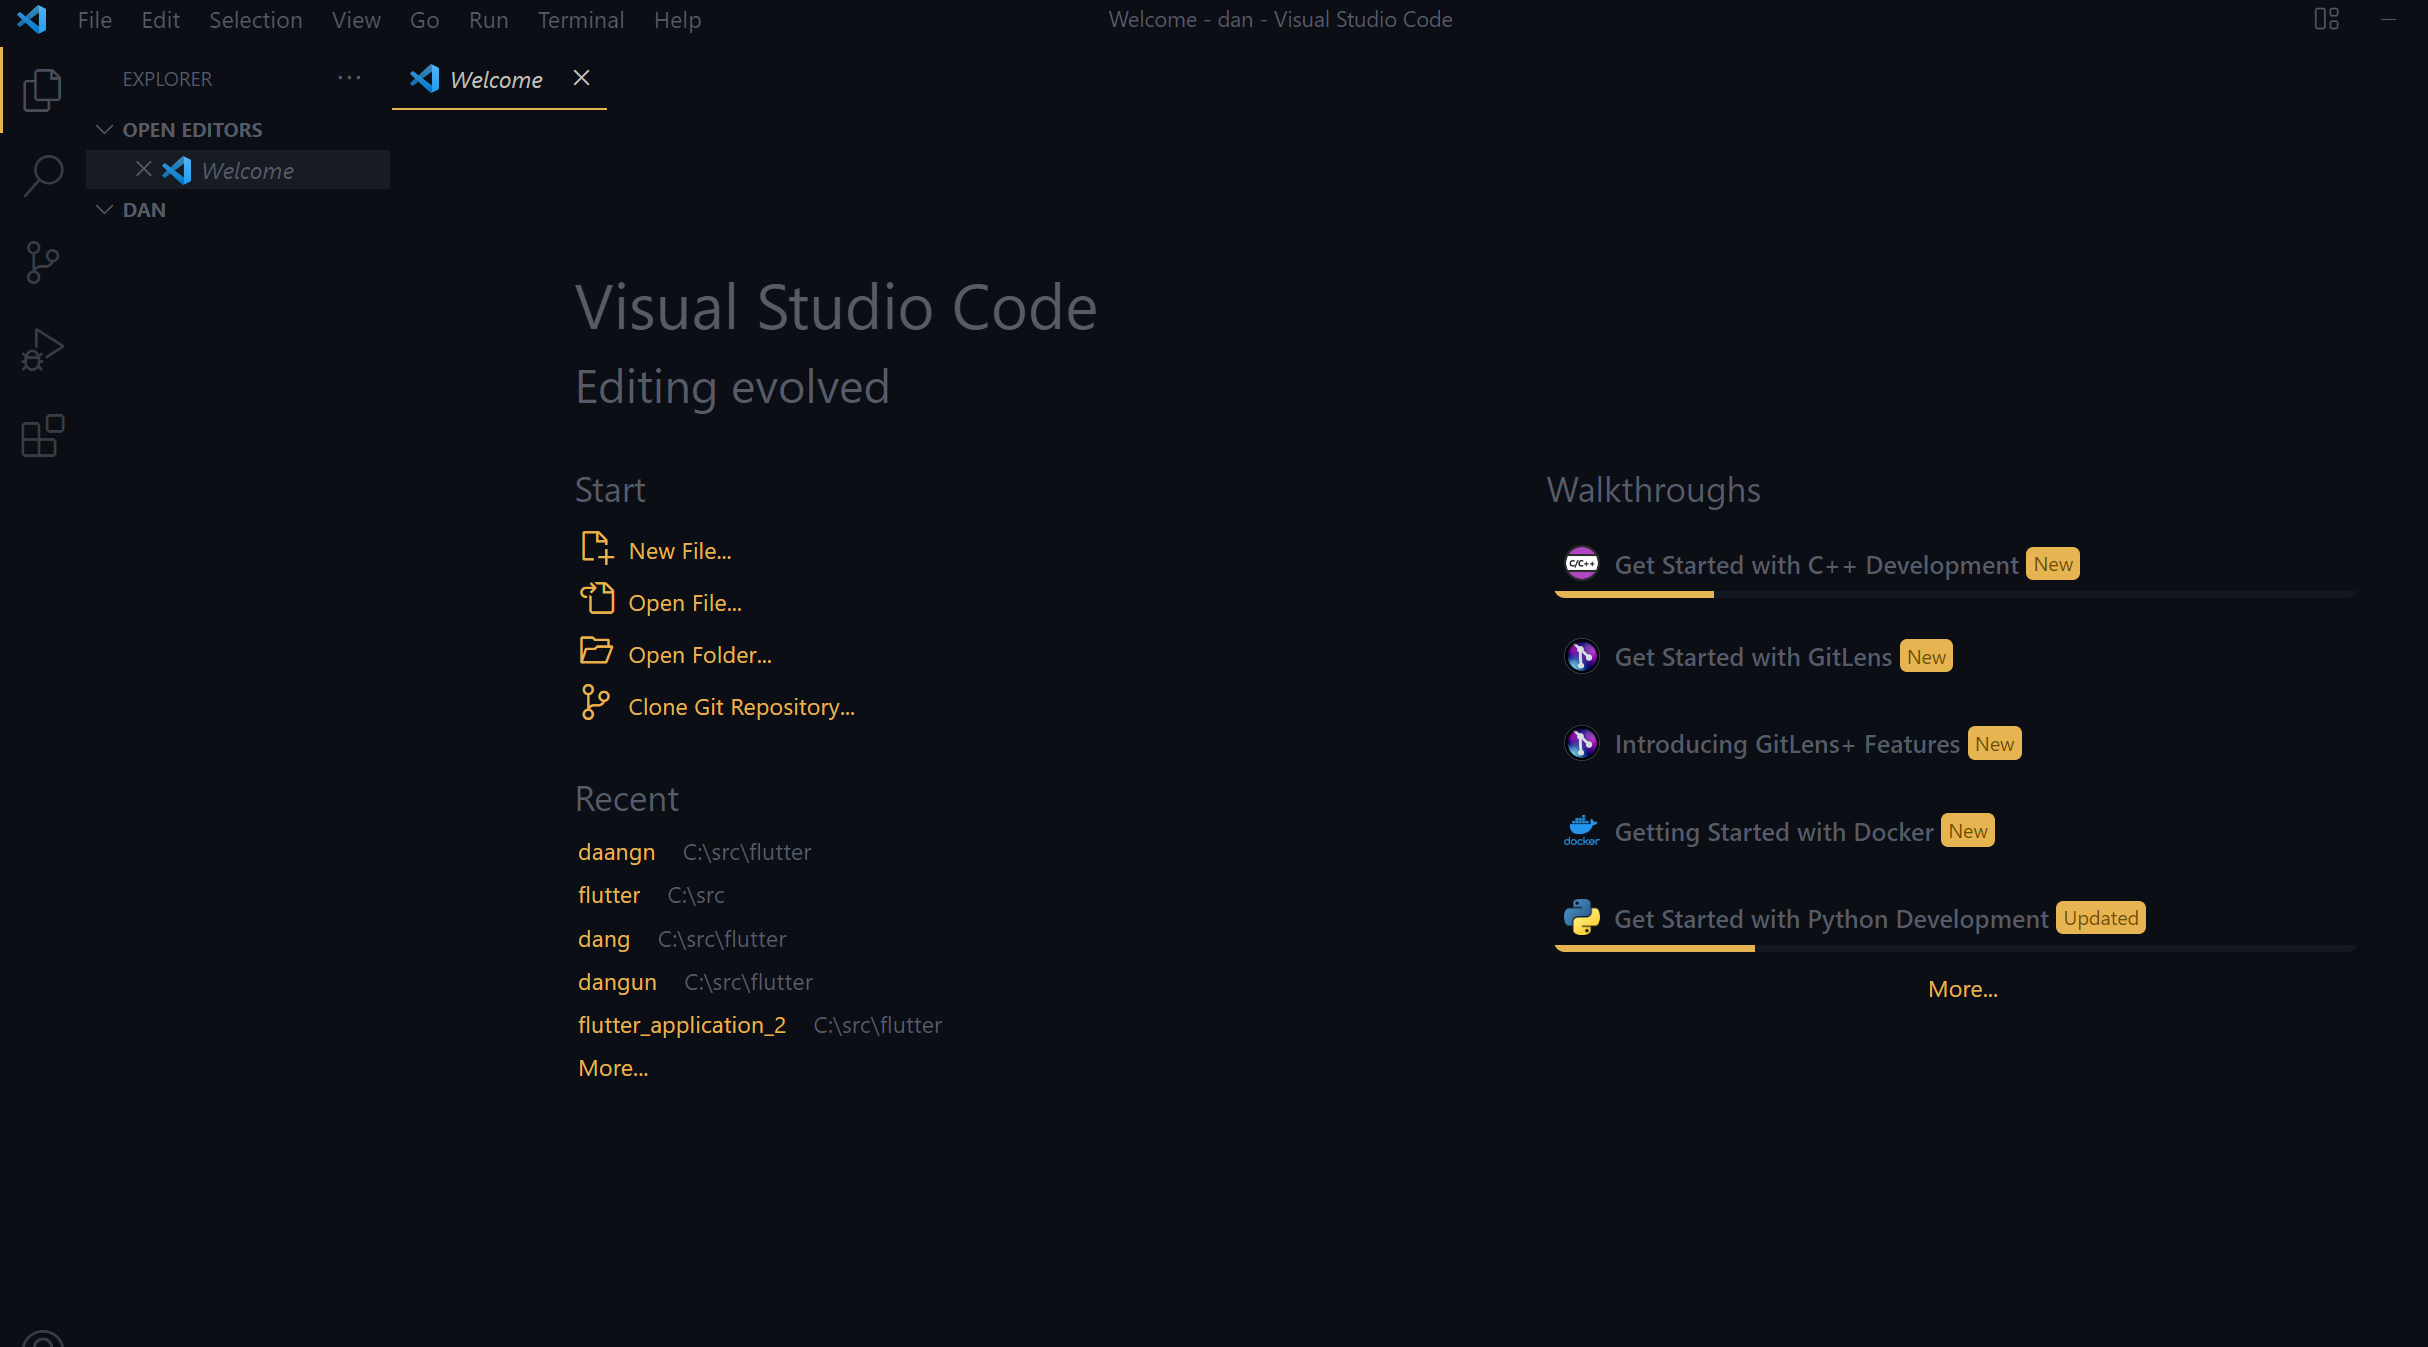Screen dimensions: 2428x1347
Task: Open the Accounts icon at bottom of activity bar
Action: coord(42,1339)
